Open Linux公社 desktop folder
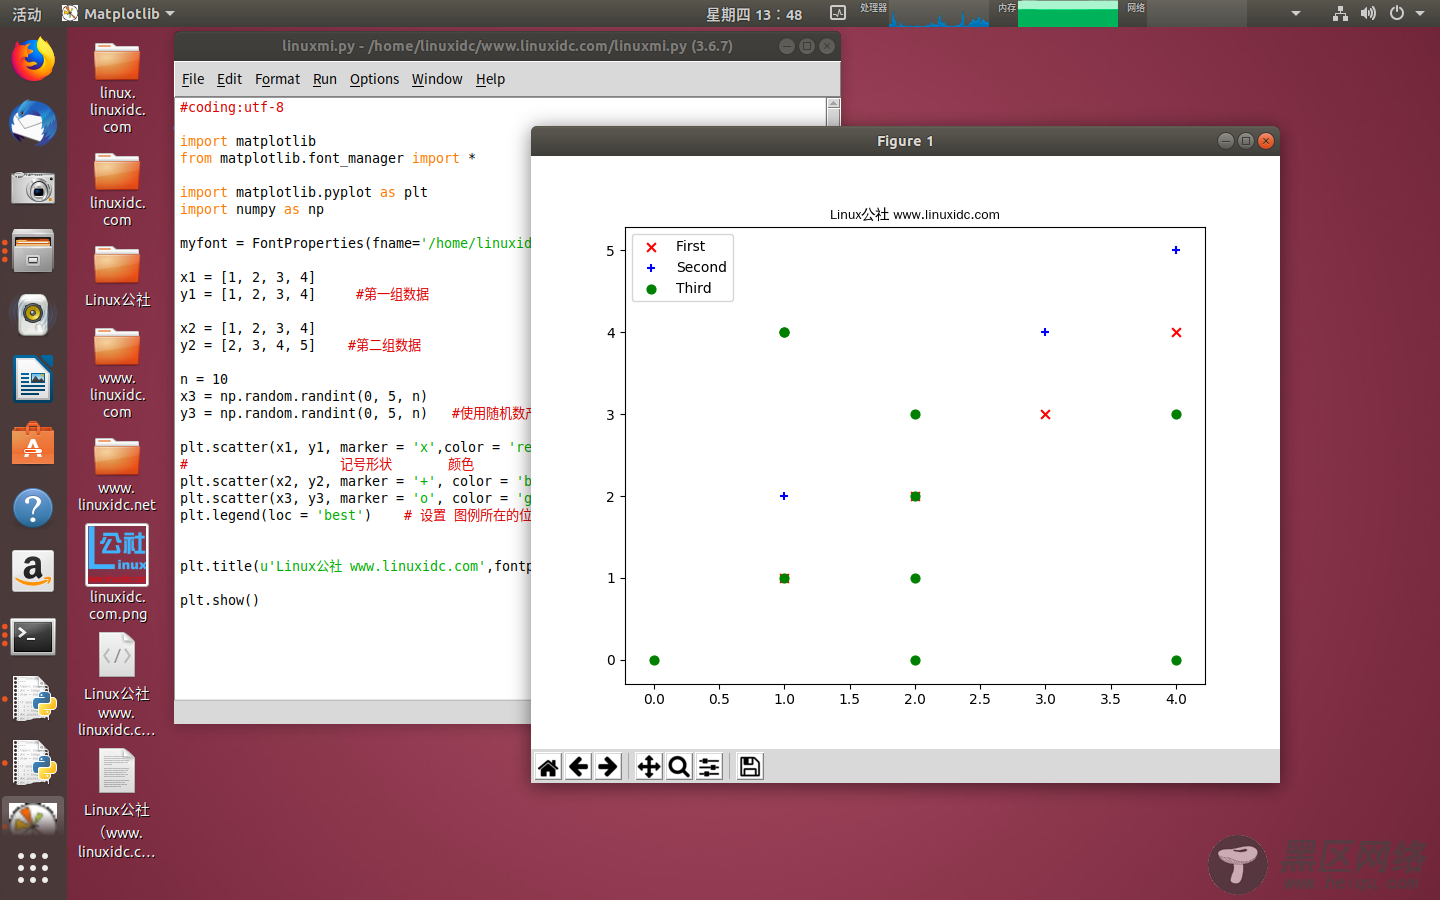The height and width of the screenshot is (900, 1440). click(117, 277)
